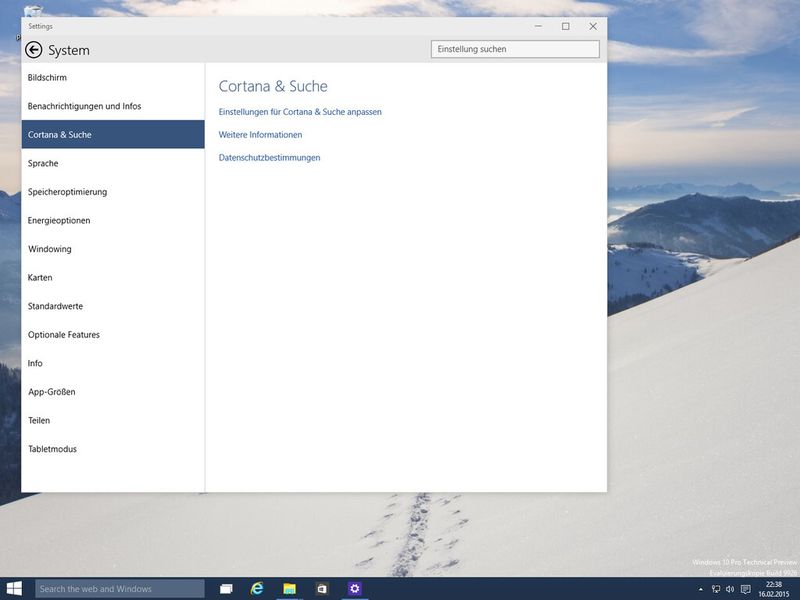
Task: Select Info in the sidebar
Action: [x=113, y=363]
